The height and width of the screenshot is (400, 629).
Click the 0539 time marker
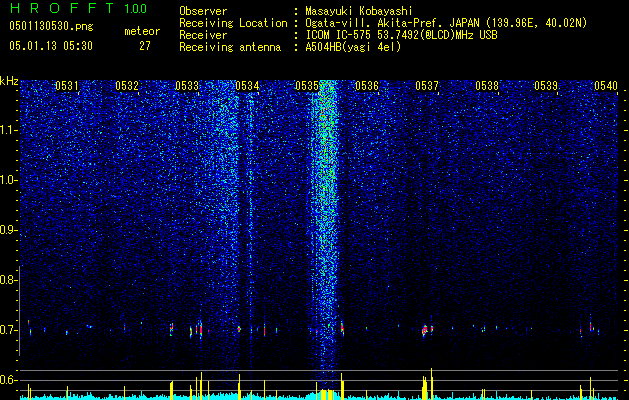pos(546,86)
